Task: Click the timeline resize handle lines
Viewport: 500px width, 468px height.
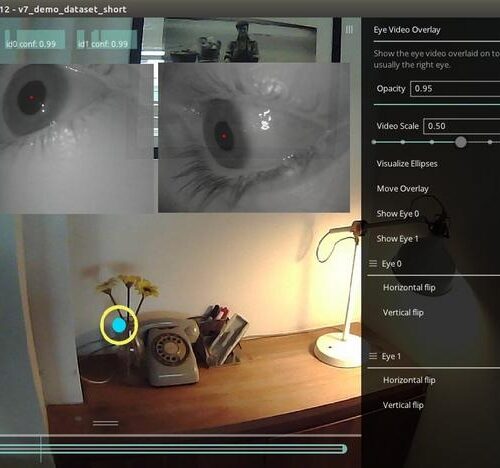Action: coord(105,423)
